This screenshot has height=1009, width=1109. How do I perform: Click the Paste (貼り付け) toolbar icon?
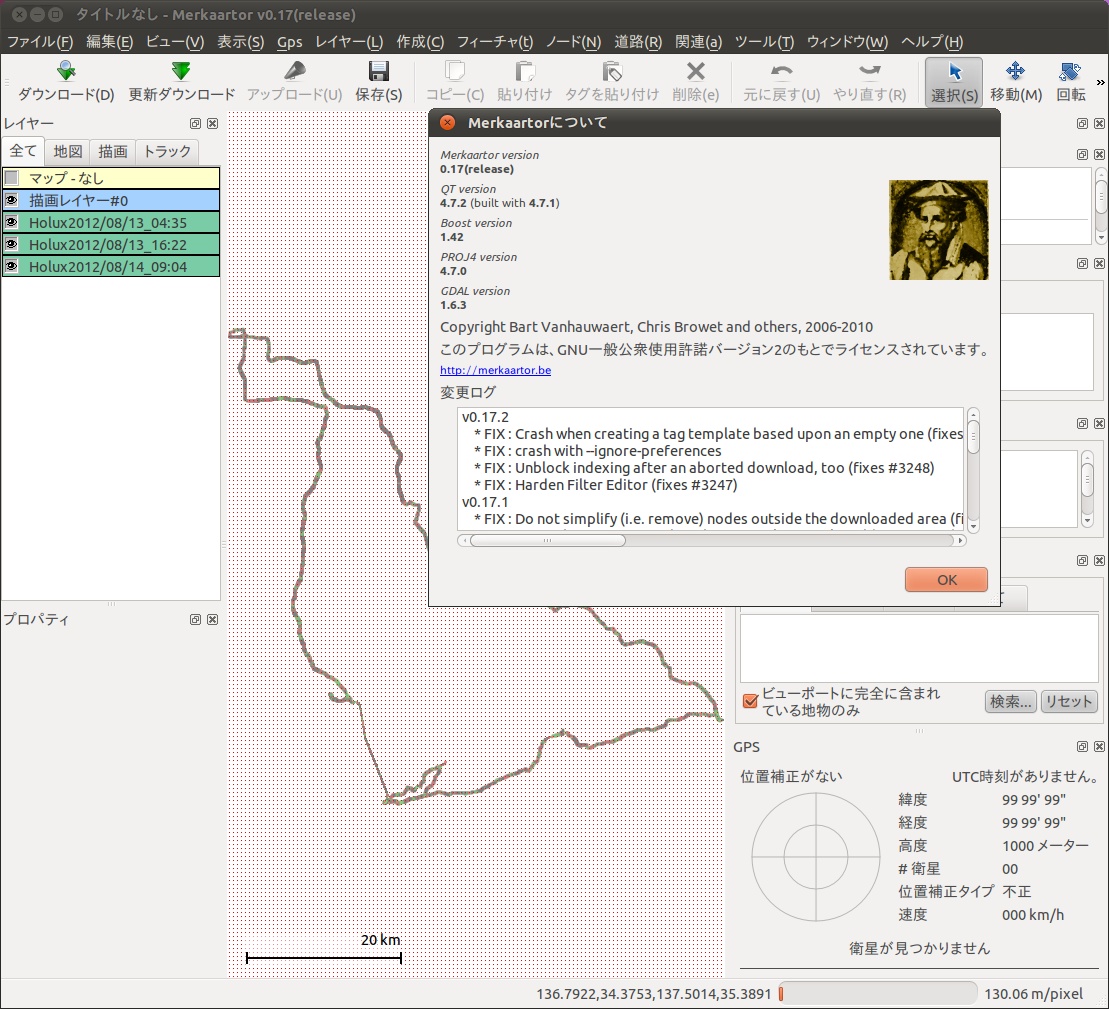coord(524,71)
